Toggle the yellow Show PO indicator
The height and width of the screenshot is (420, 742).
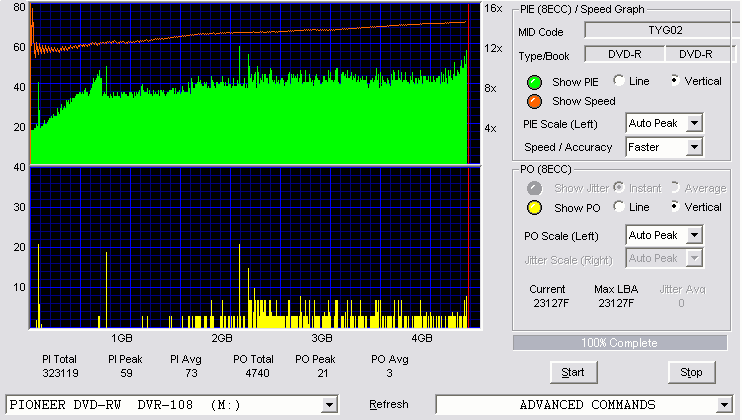(x=534, y=208)
